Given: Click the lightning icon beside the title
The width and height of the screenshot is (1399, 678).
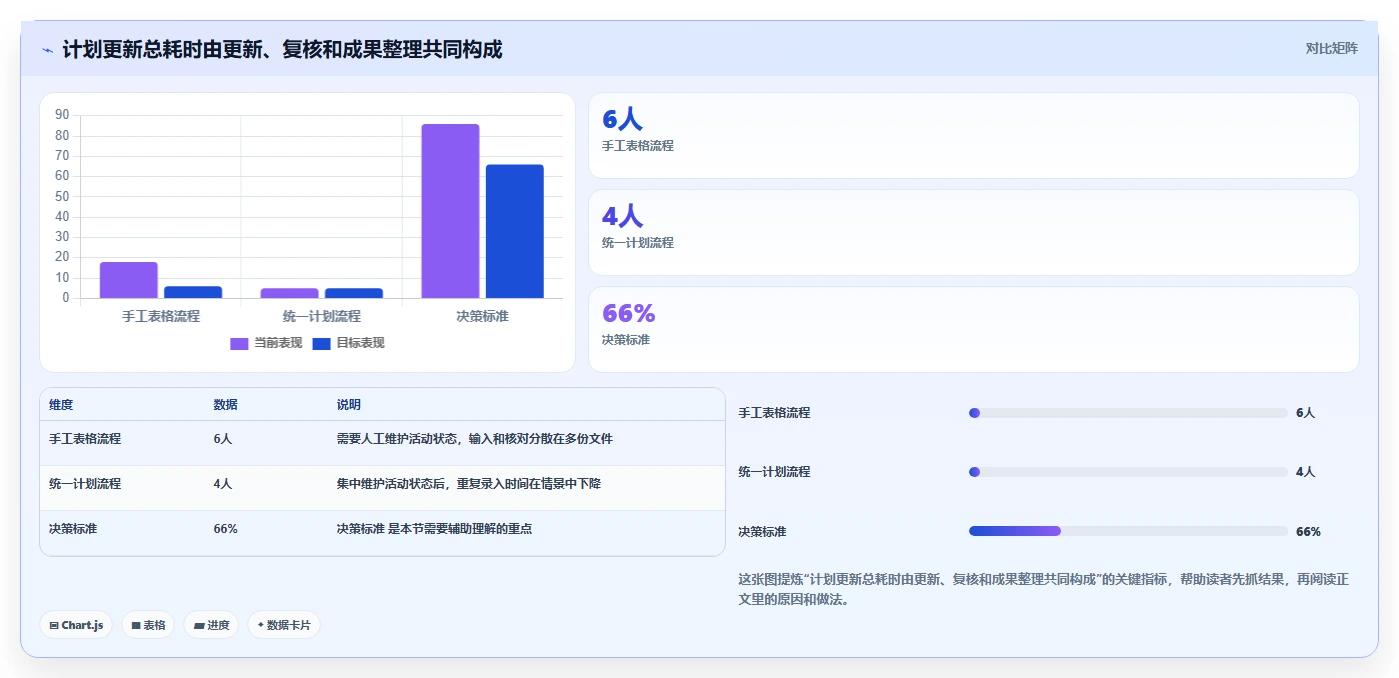Looking at the screenshot, I should click(47, 49).
